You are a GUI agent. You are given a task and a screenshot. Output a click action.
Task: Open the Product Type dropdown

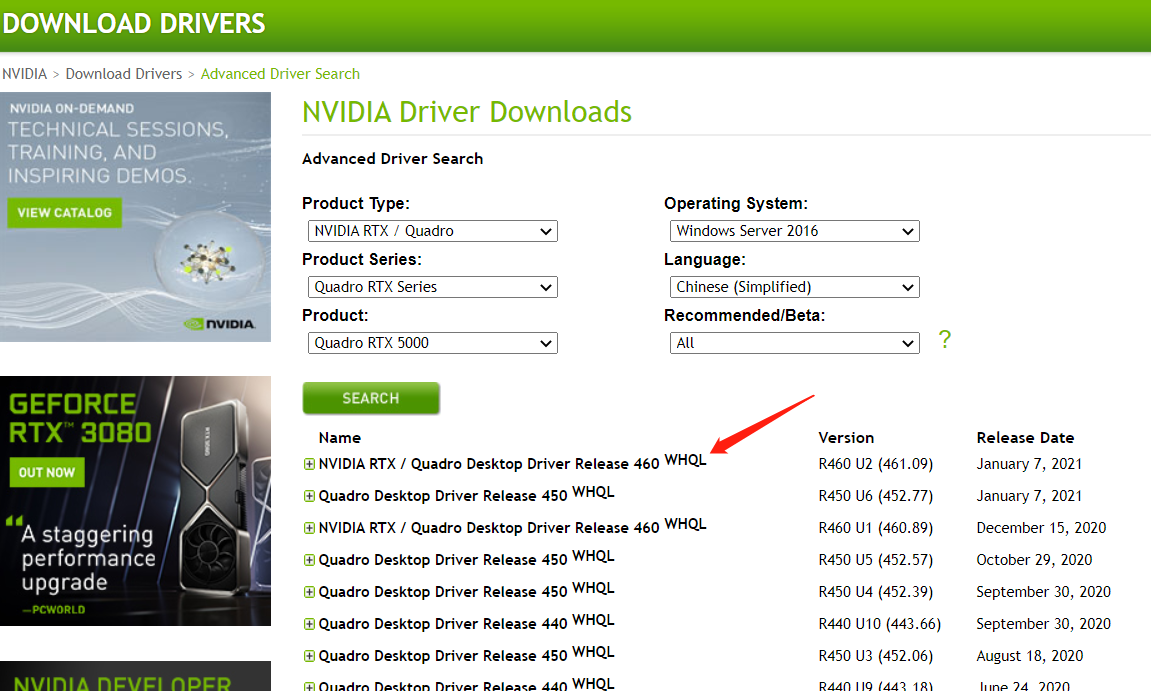(x=432, y=231)
